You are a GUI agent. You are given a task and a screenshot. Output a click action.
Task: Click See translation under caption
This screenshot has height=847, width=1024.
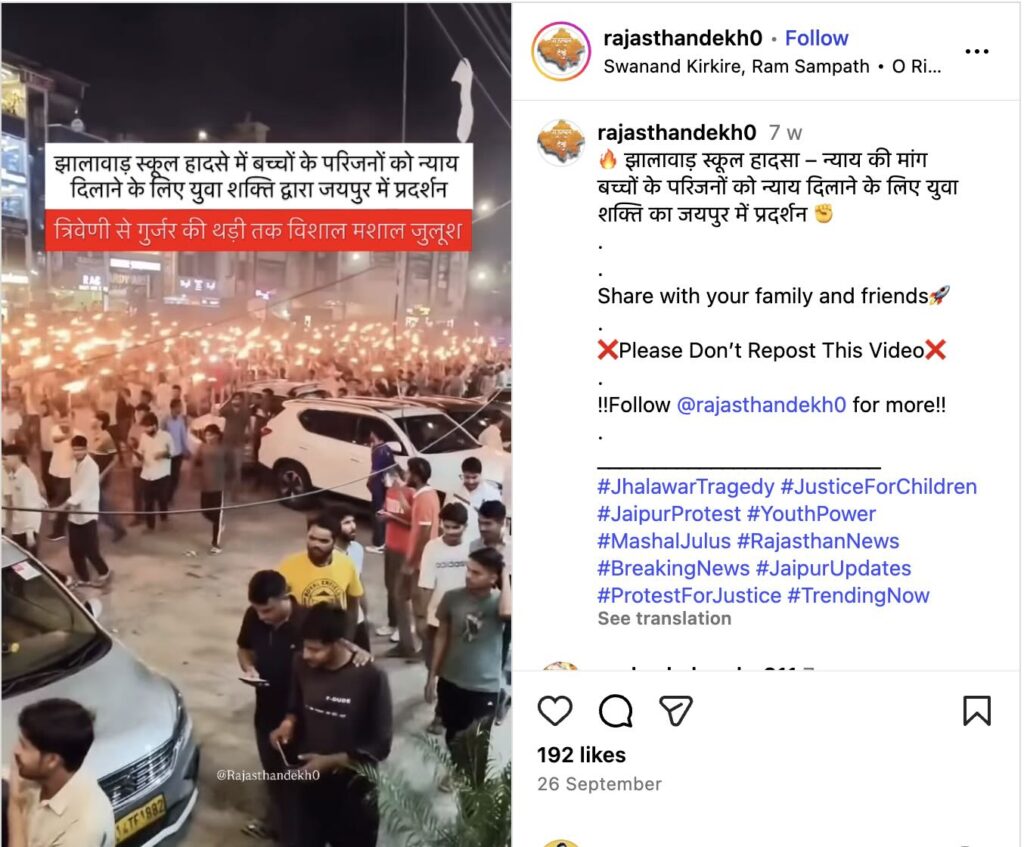click(664, 618)
